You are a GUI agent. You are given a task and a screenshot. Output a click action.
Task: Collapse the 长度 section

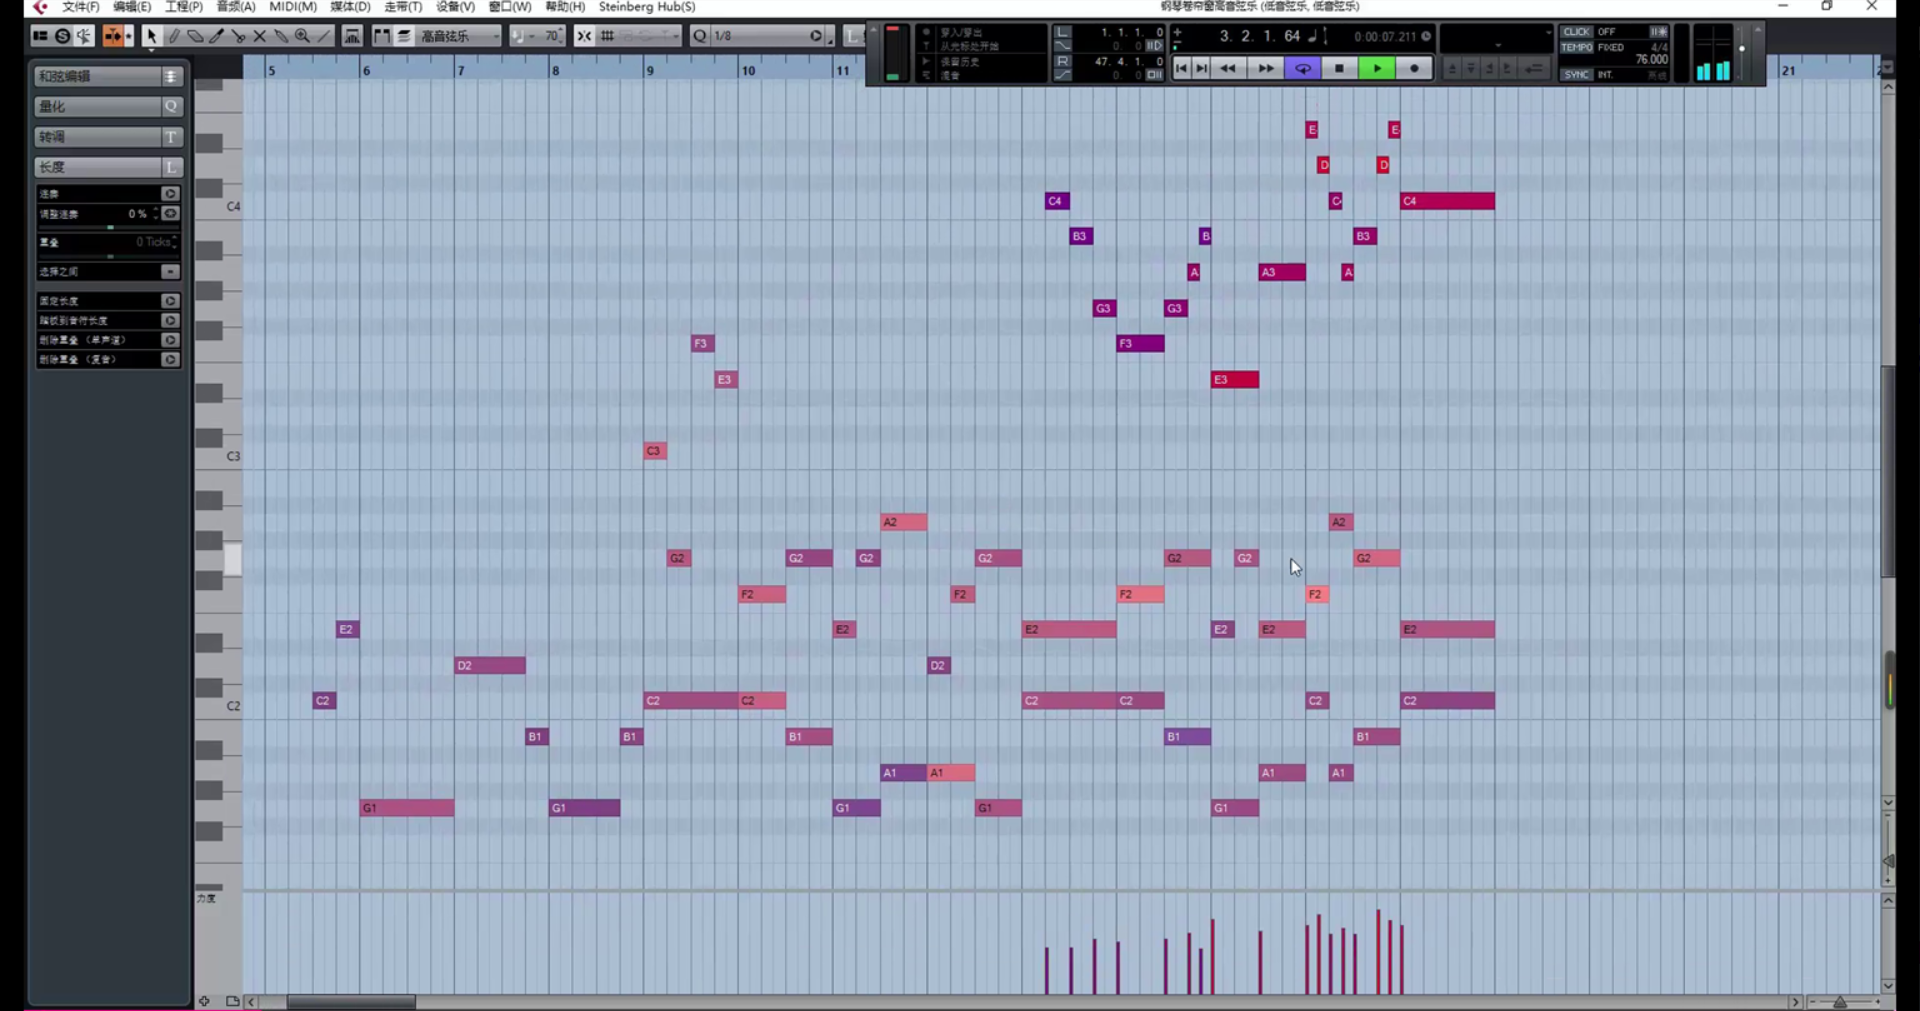[x=108, y=167]
